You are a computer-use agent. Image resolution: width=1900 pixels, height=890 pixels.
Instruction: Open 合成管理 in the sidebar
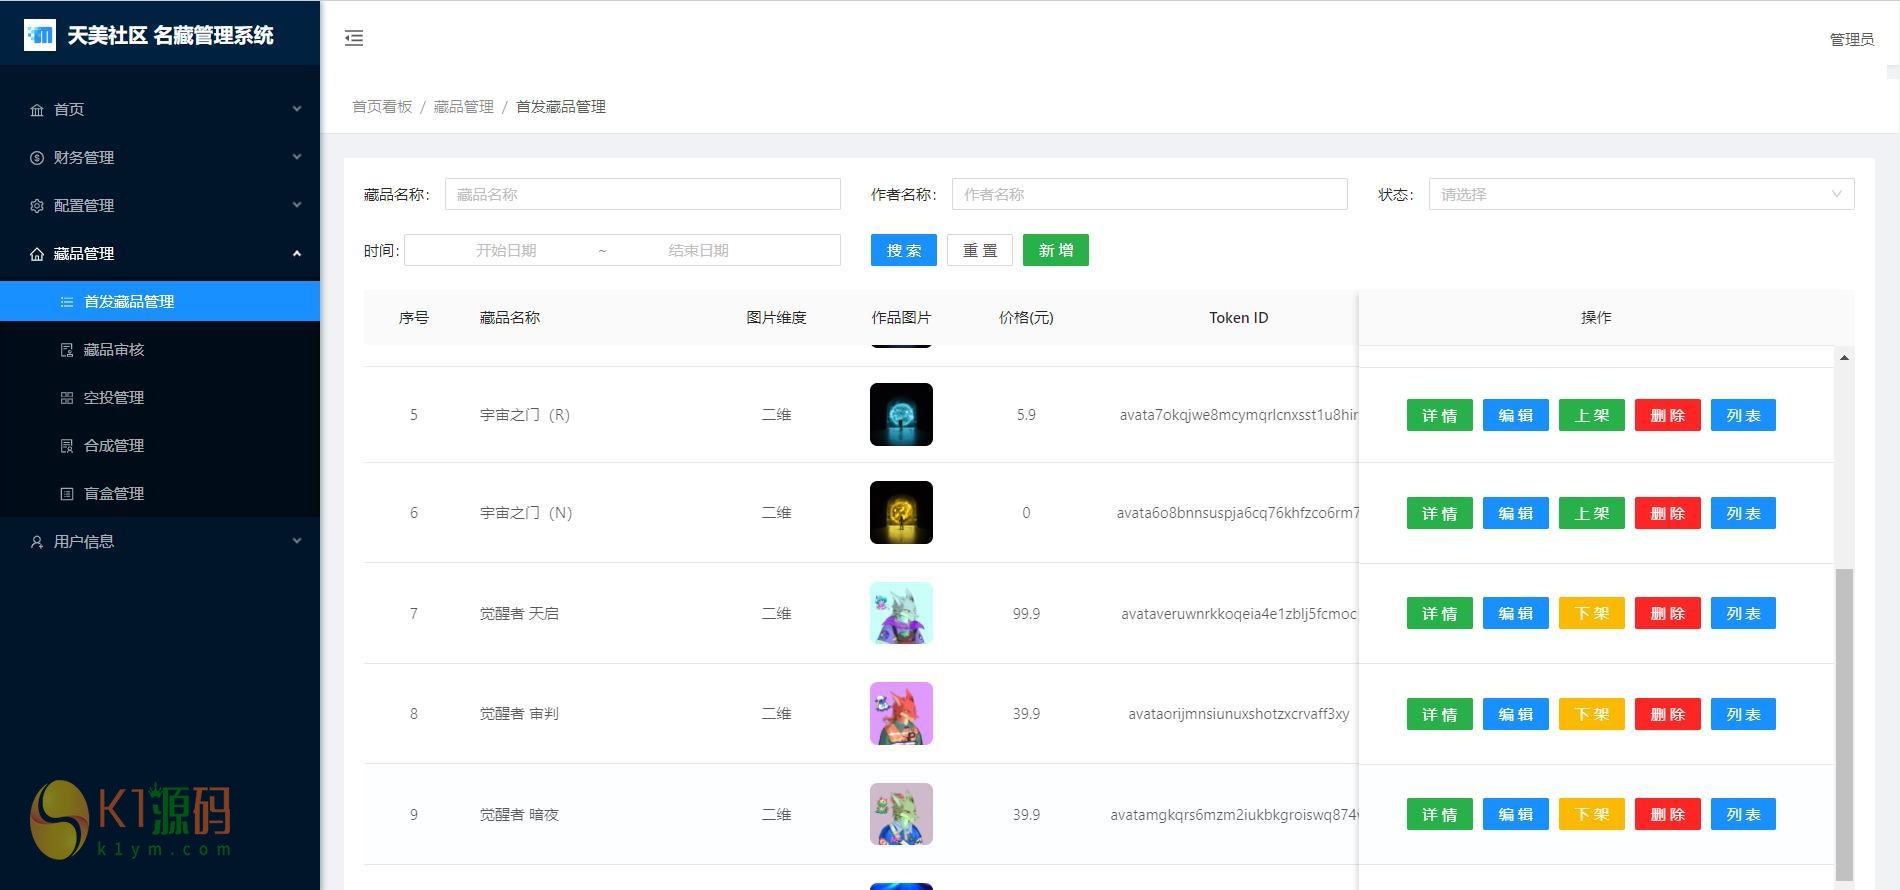click(x=114, y=446)
